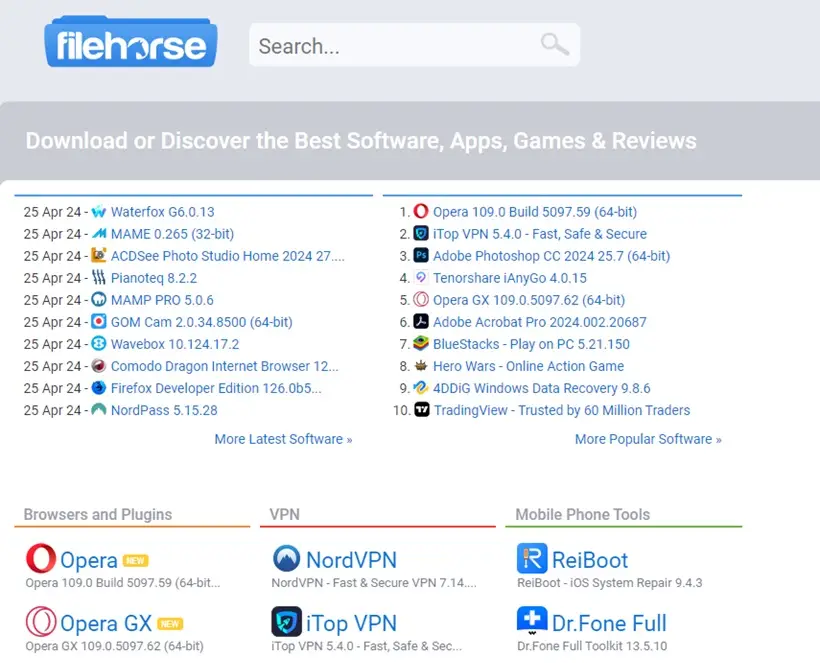This screenshot has height=663, width=820.
Task: Click the large Opera logo under Browsers
Action: 41,558
